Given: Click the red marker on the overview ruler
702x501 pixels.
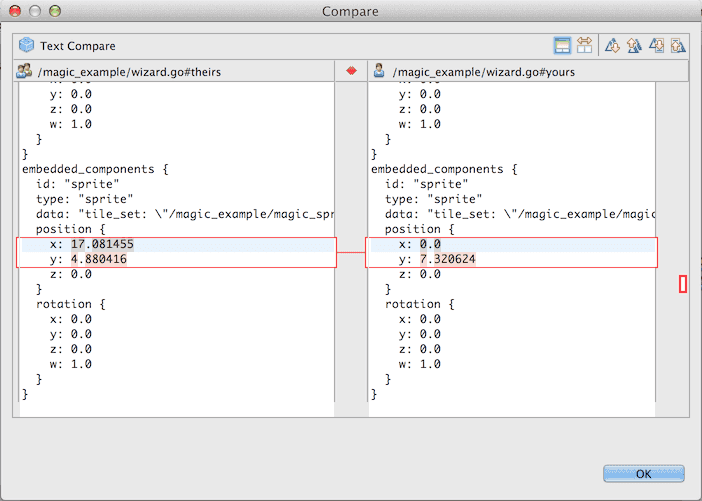Looking at the screenshot, I should pyautogui.click(x=683, y=284).
